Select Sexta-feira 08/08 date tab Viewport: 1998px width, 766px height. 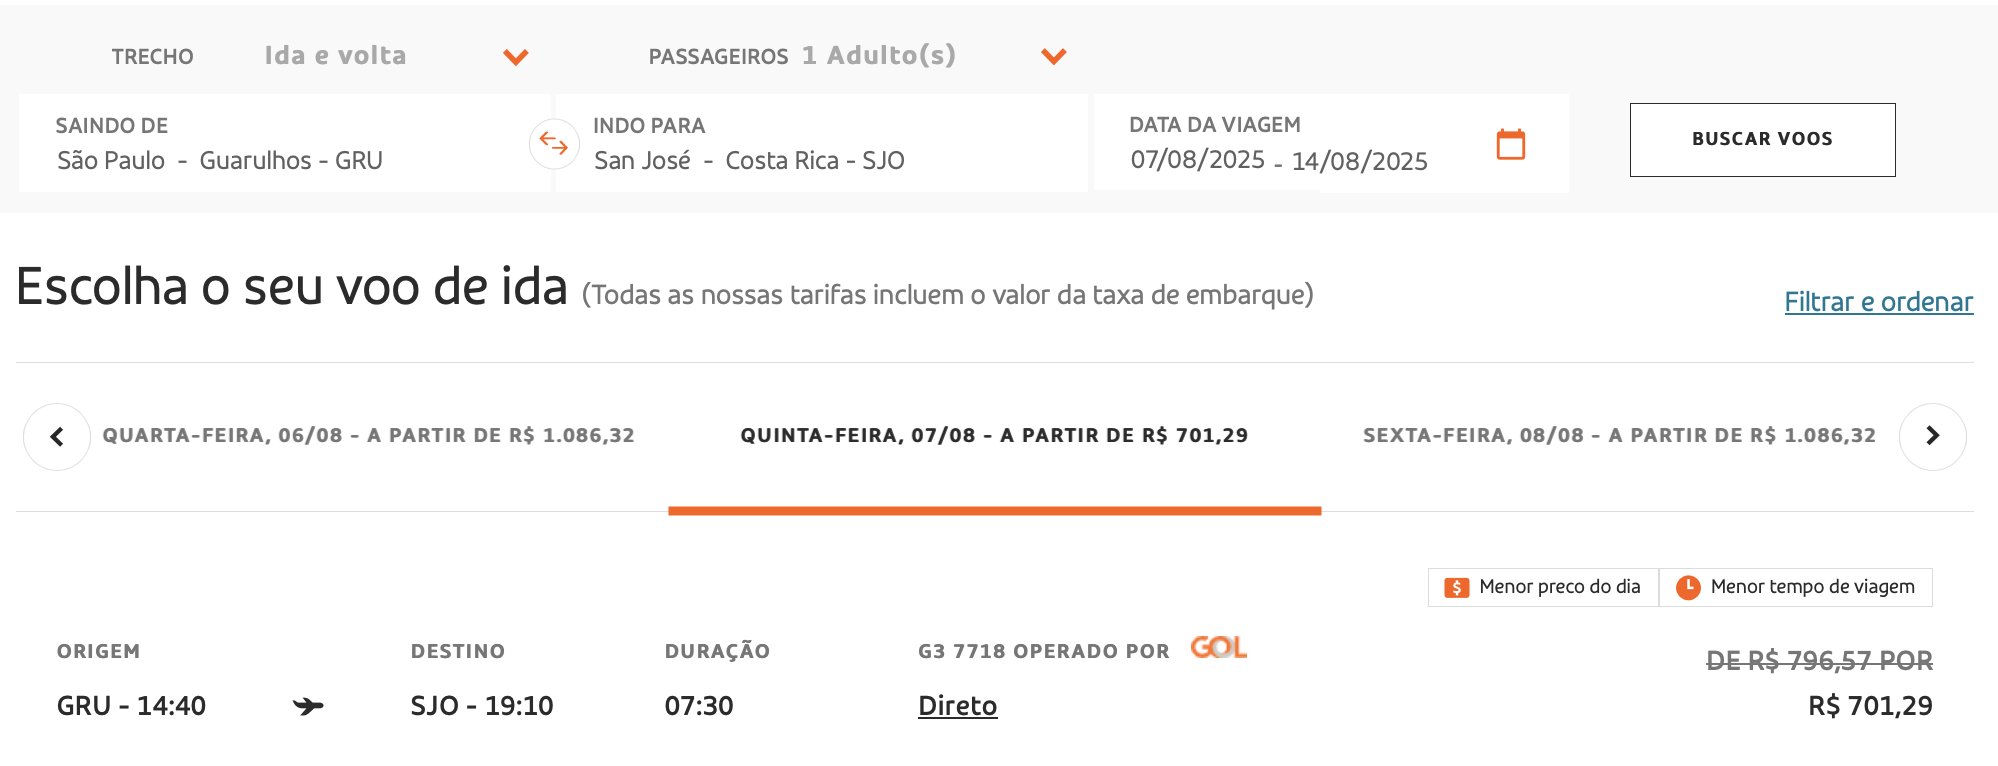[1619, 436]
